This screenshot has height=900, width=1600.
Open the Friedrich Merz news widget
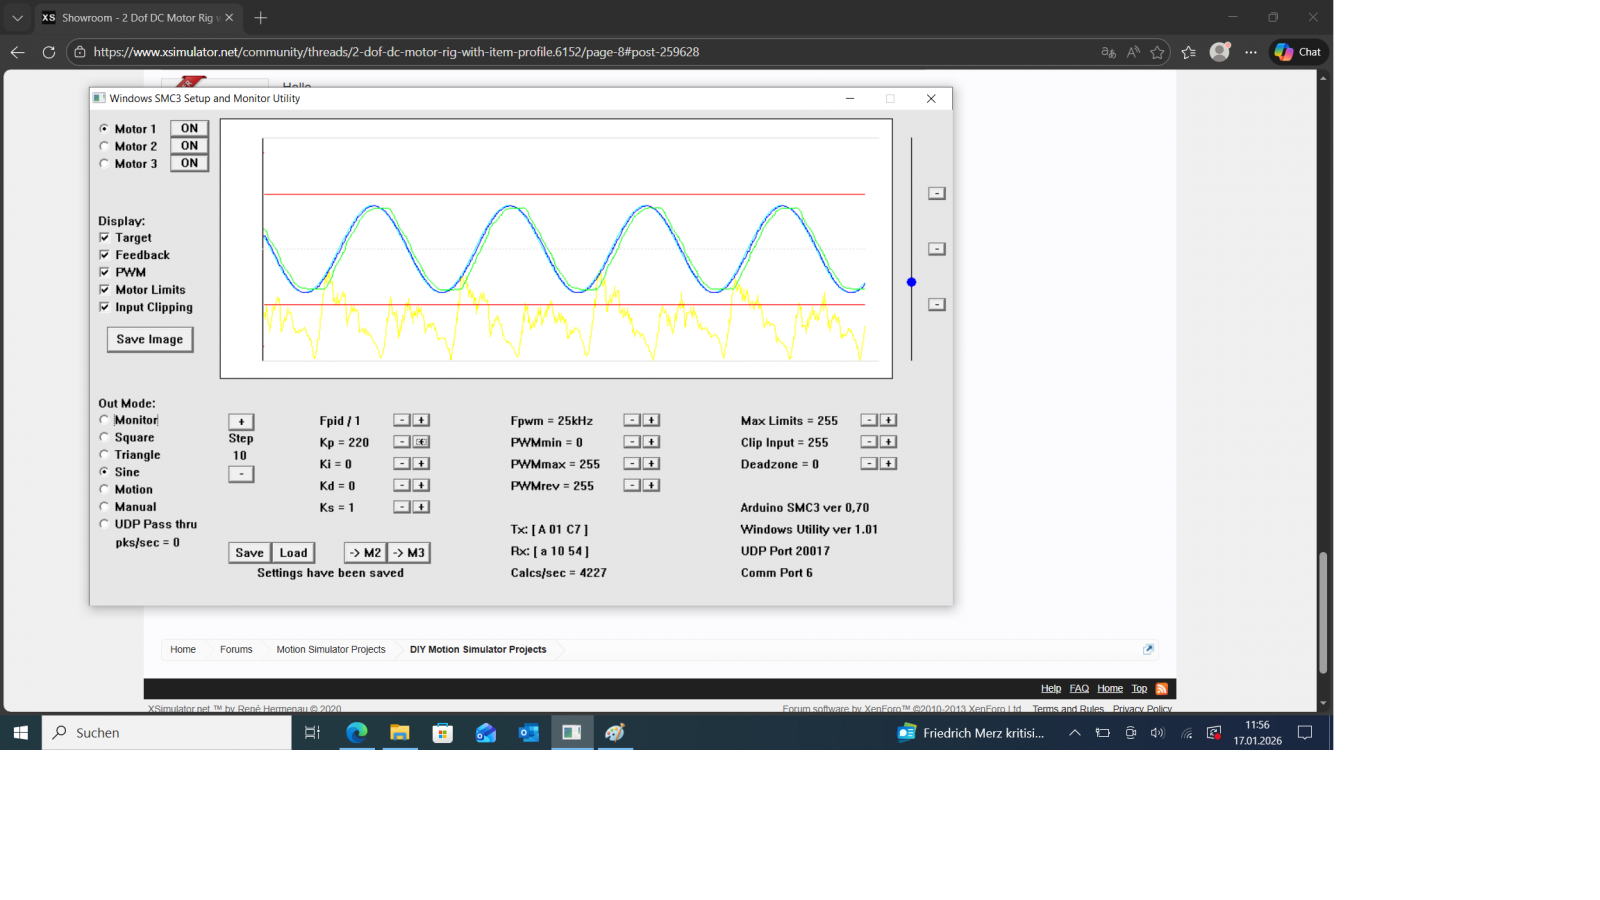(971, 733)
